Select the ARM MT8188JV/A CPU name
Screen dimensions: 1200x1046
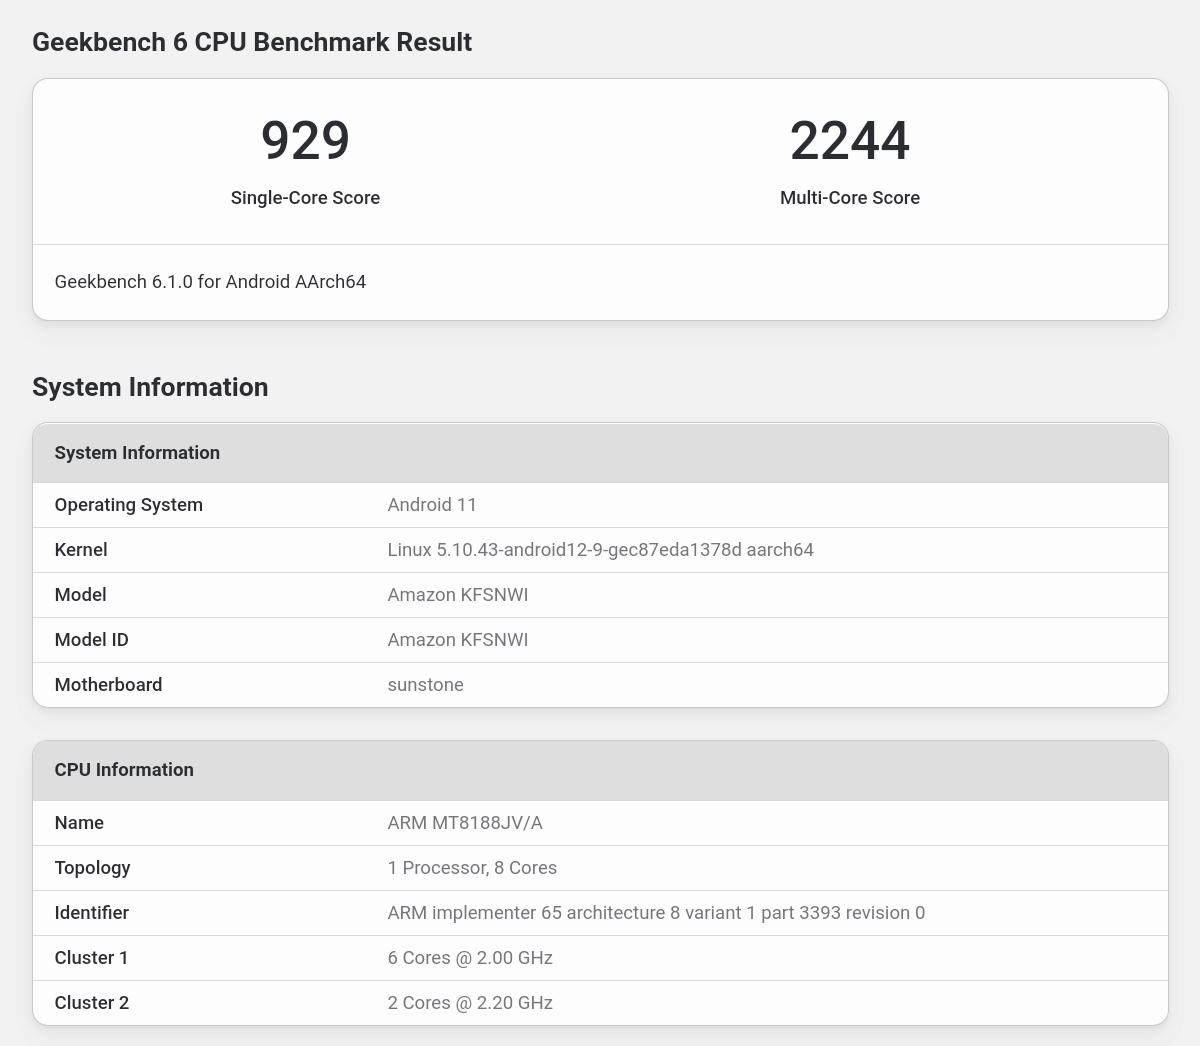point(465,823)
